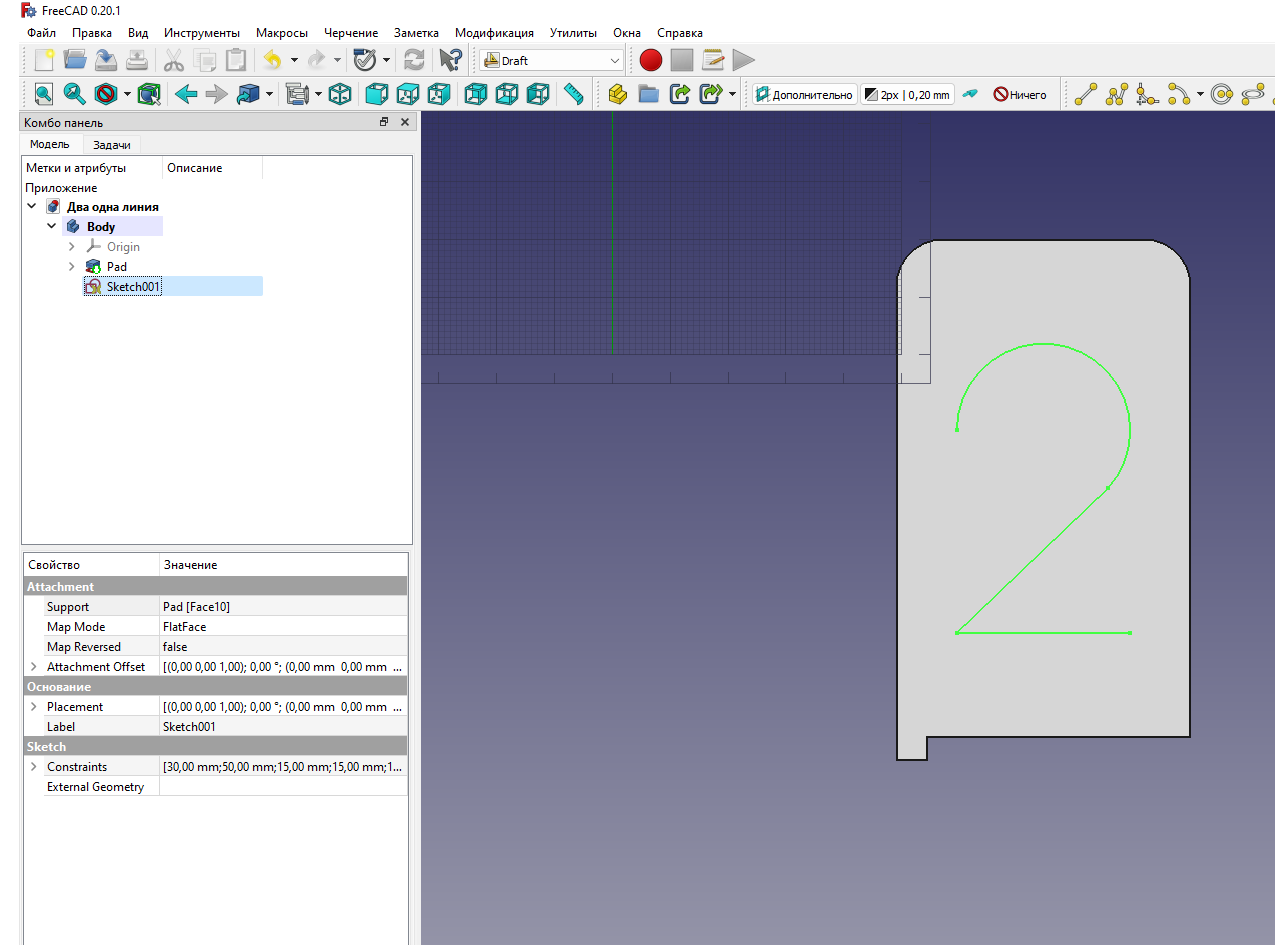Switch to the Задачи tab
The width and height of the screenshot is (1275, 945).
point(111,145)
